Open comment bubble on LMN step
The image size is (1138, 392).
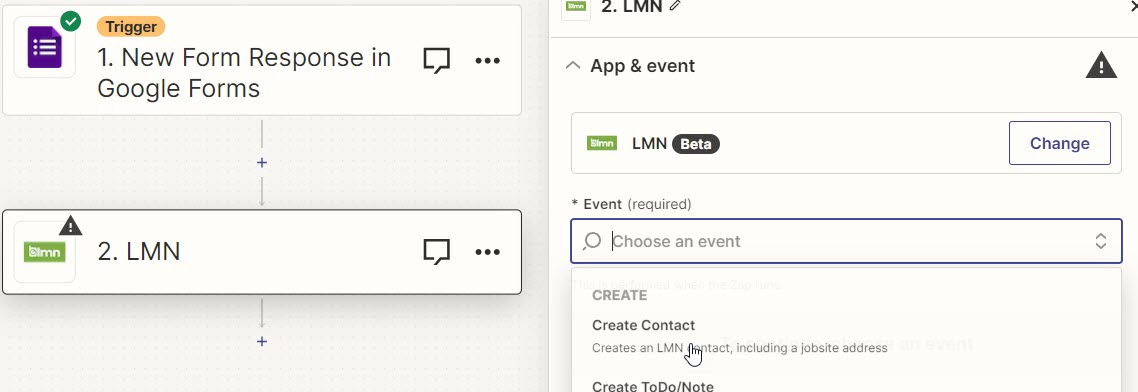click(x=436, y=252)
